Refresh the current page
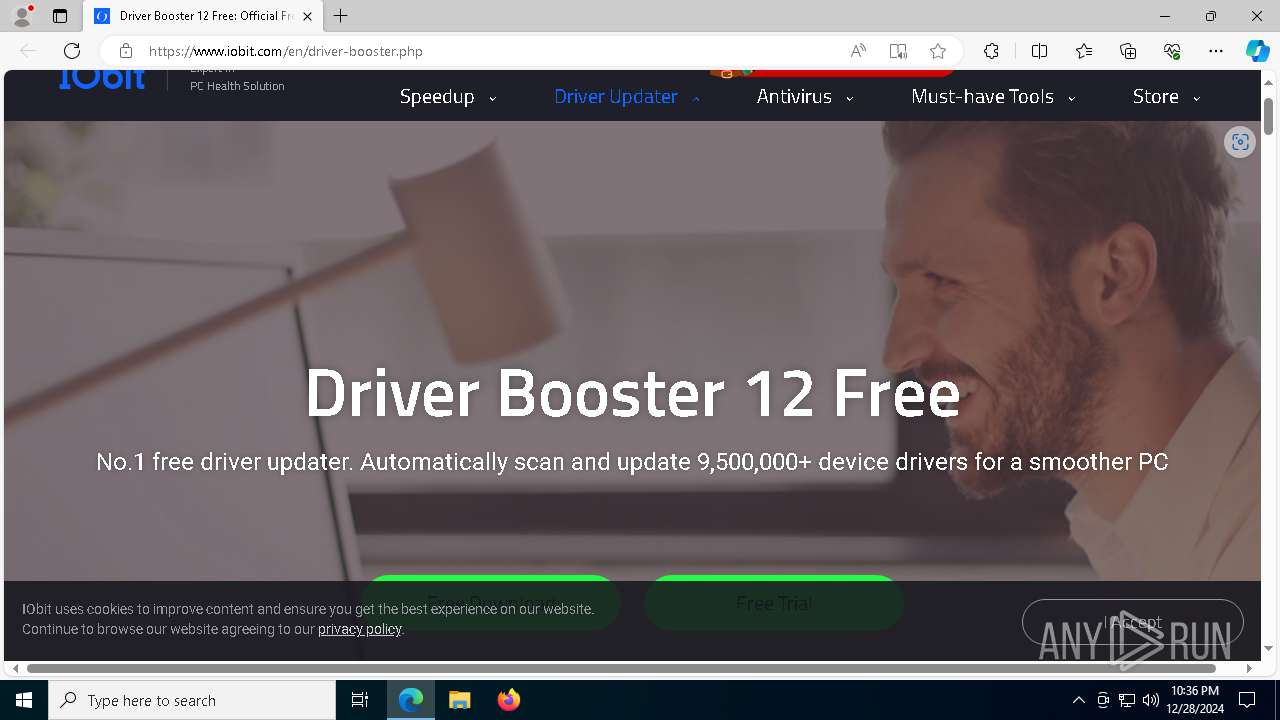 (x=72, y=51)
